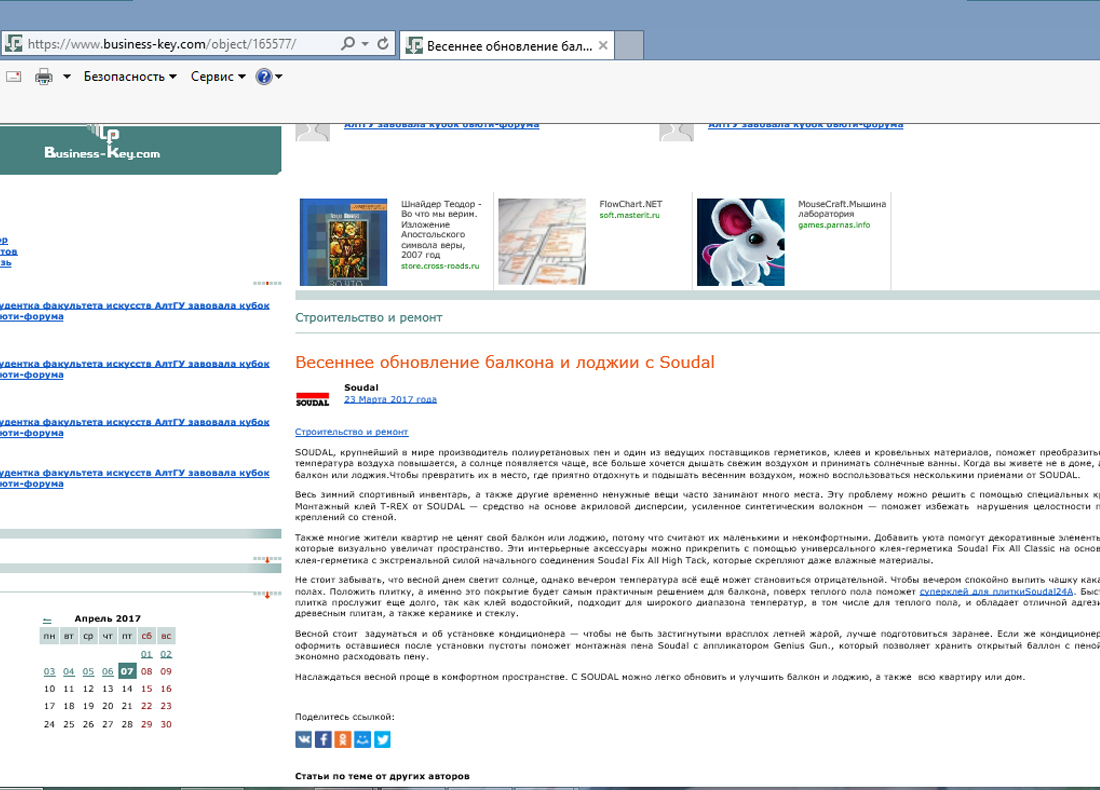1100x790 pixels.
Task: Expand the print options dropdown arrow
Action: coord(67,76)
